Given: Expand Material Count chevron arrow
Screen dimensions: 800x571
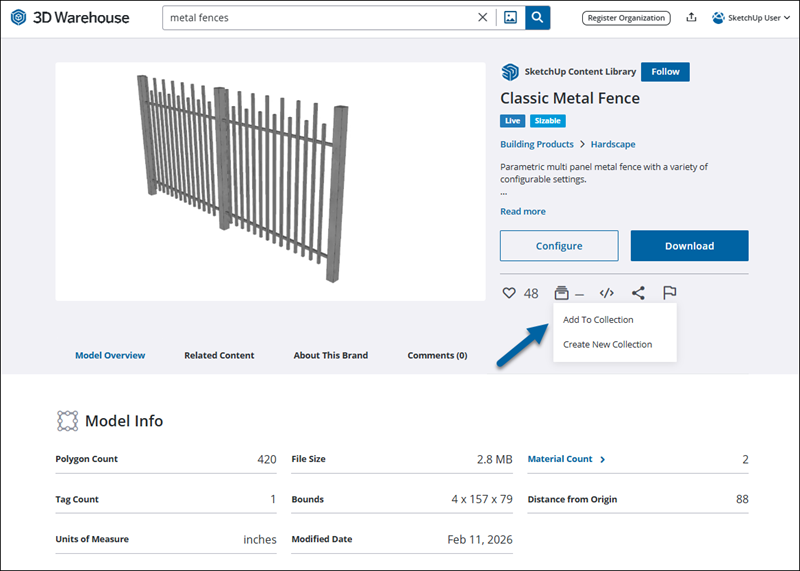Looking at the screenshot, I should (x=603, y=459).
